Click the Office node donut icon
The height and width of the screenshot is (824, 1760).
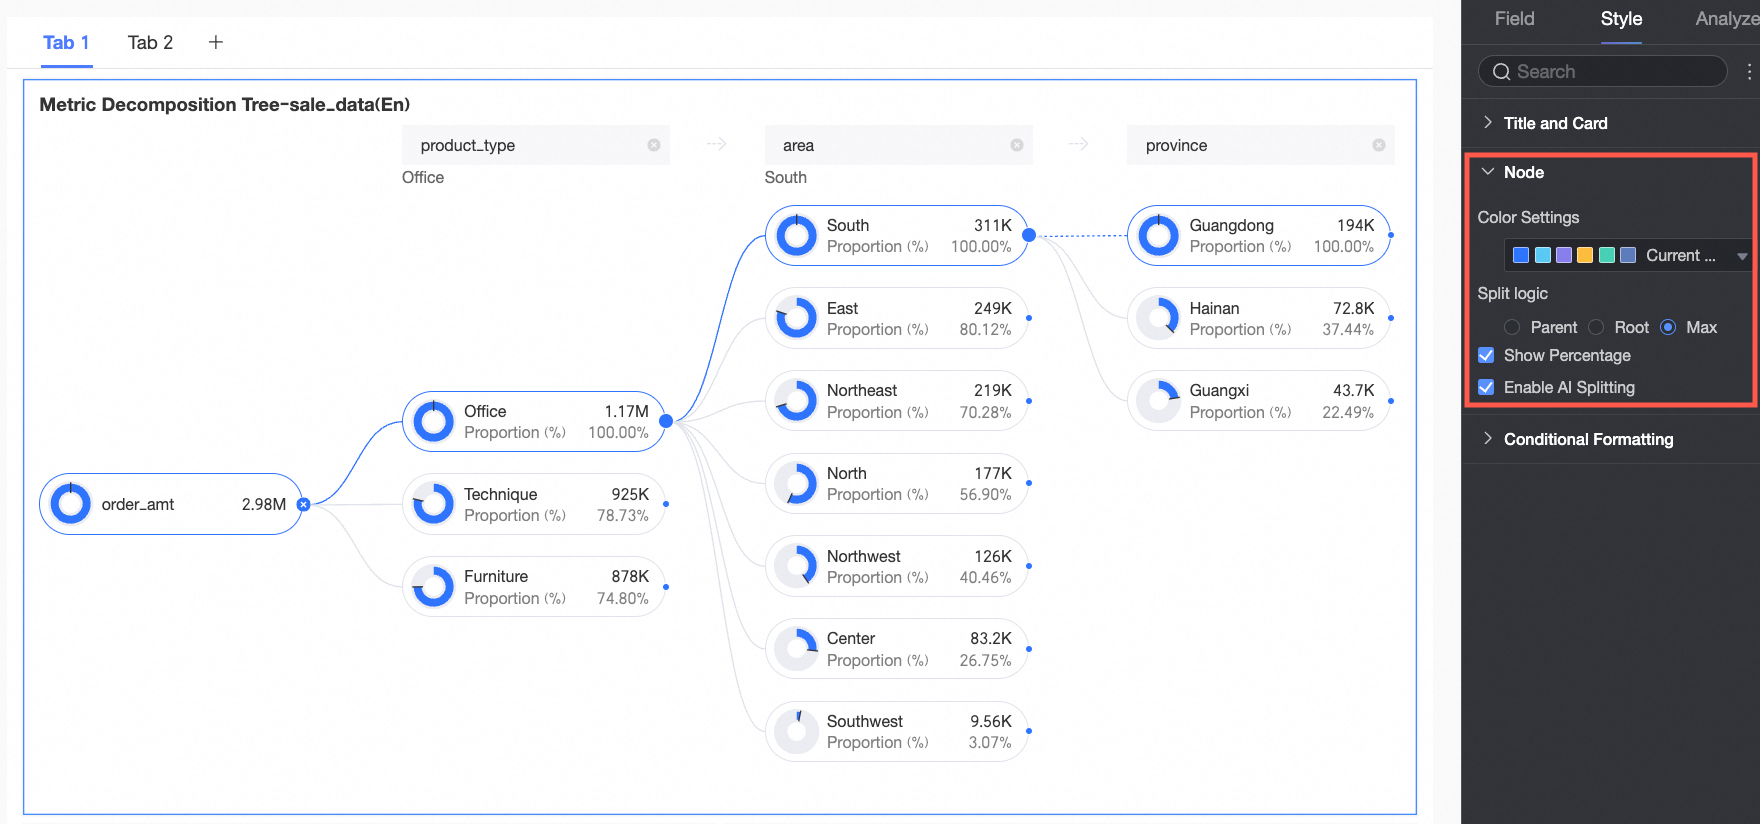(x=434, y=422)
